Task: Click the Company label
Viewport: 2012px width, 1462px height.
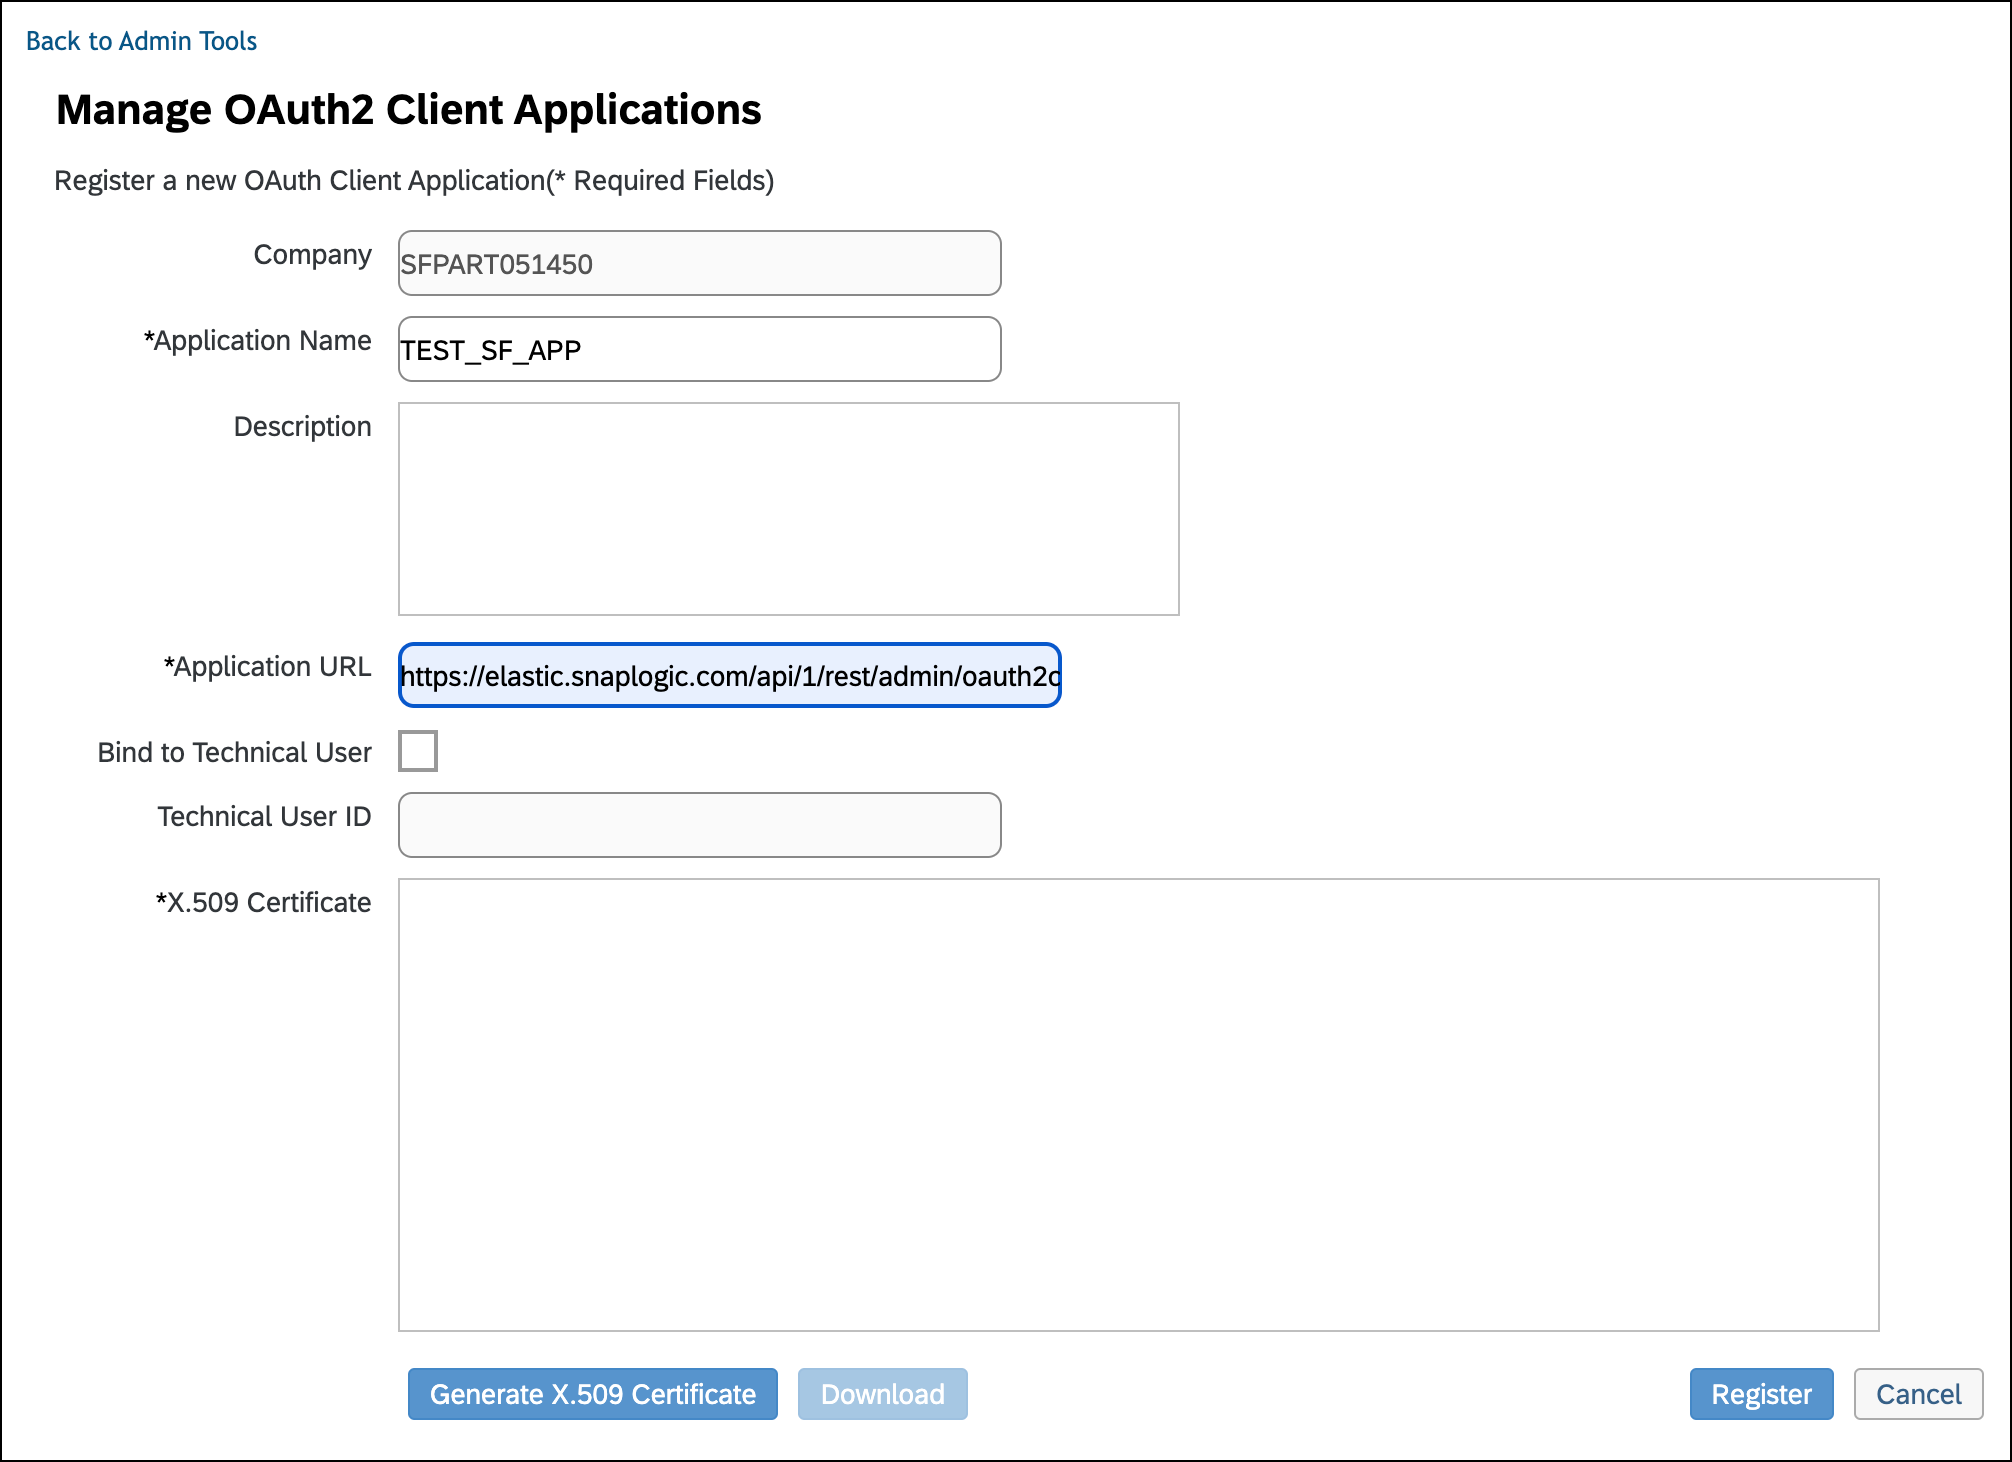Action: pyautogui.click(x=312, y=255)
